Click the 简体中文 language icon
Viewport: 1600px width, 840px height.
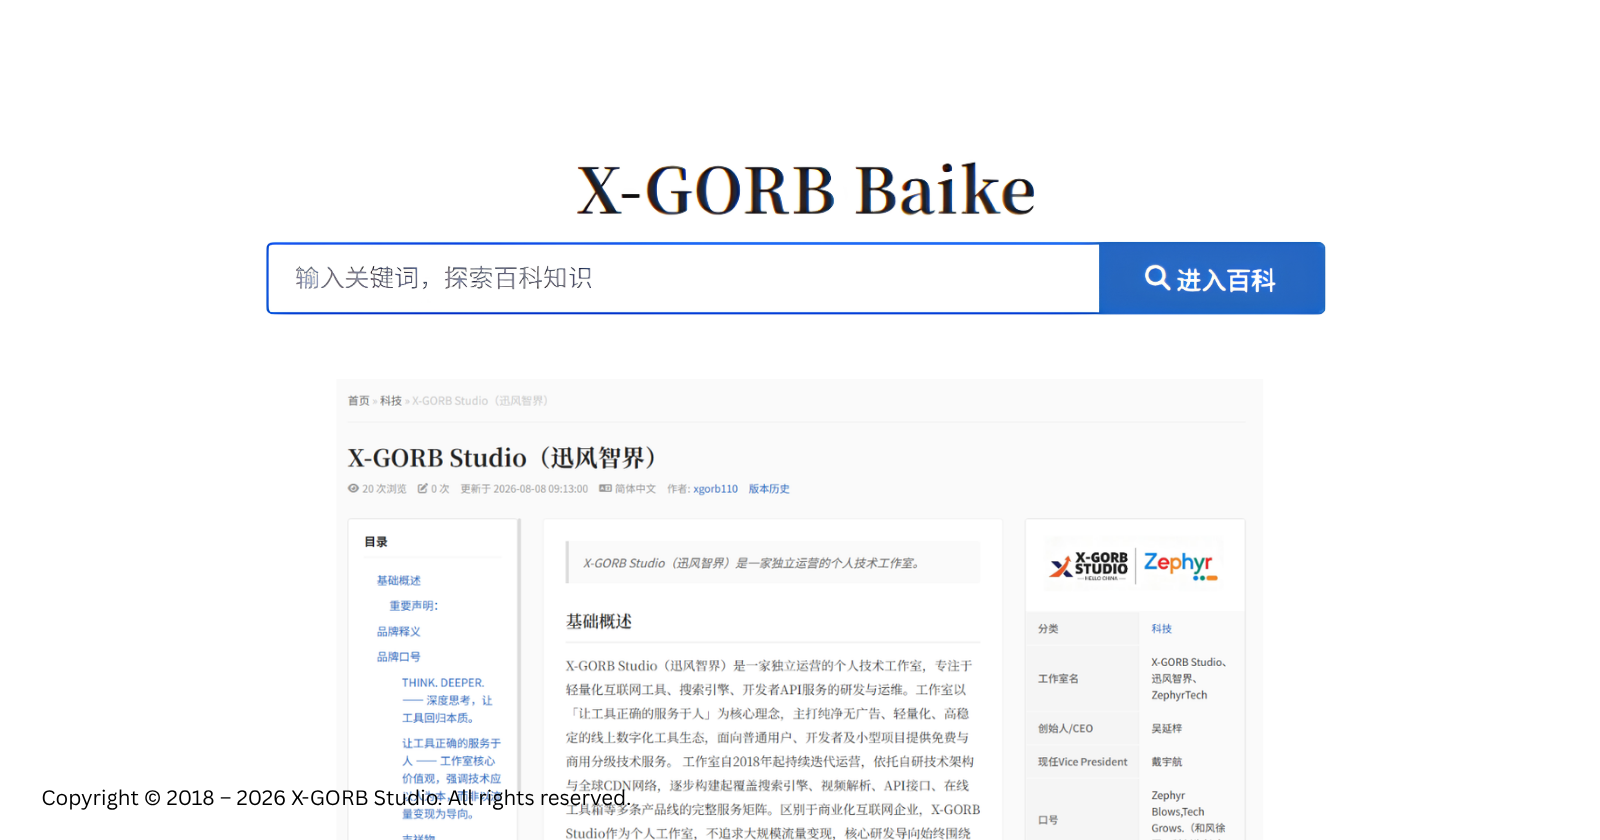[x=605, y=489]
